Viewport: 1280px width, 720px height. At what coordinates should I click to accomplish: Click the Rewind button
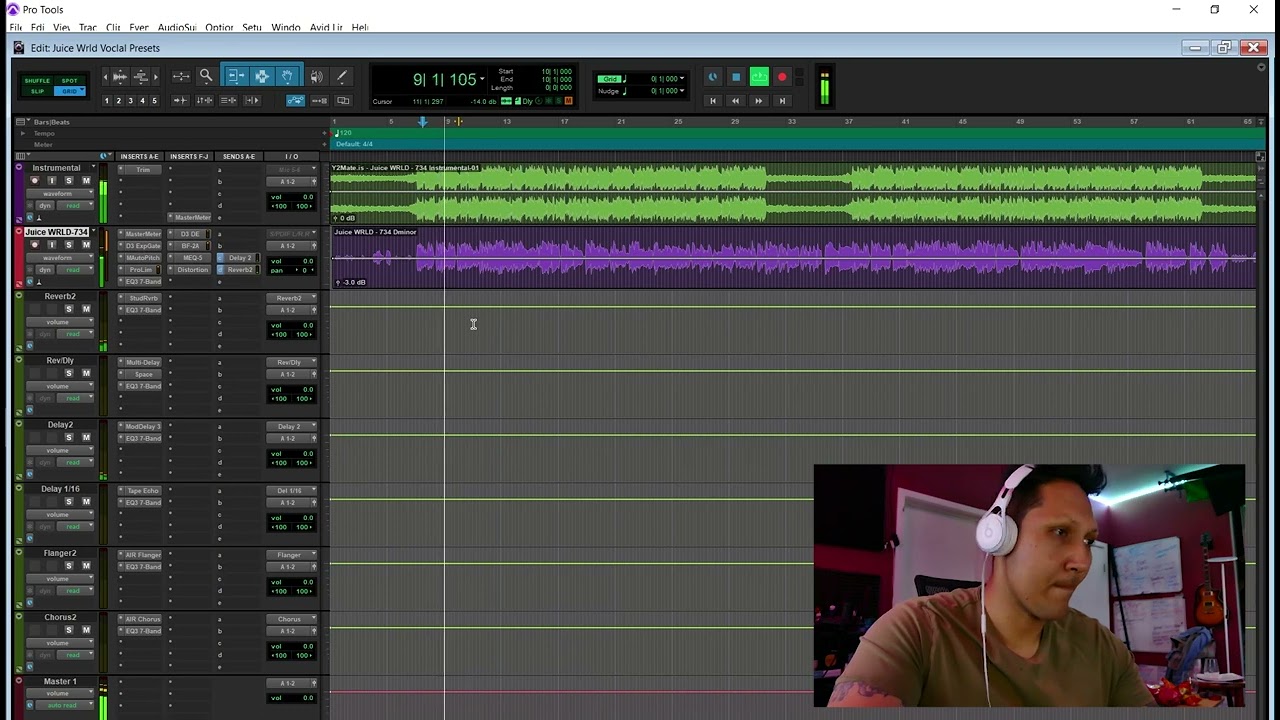tap(735, 100)
